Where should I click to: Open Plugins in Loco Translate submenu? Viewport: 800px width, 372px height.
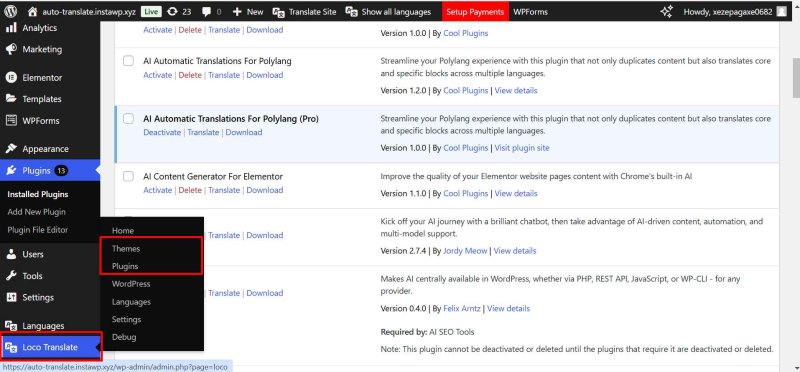(125, 266)
